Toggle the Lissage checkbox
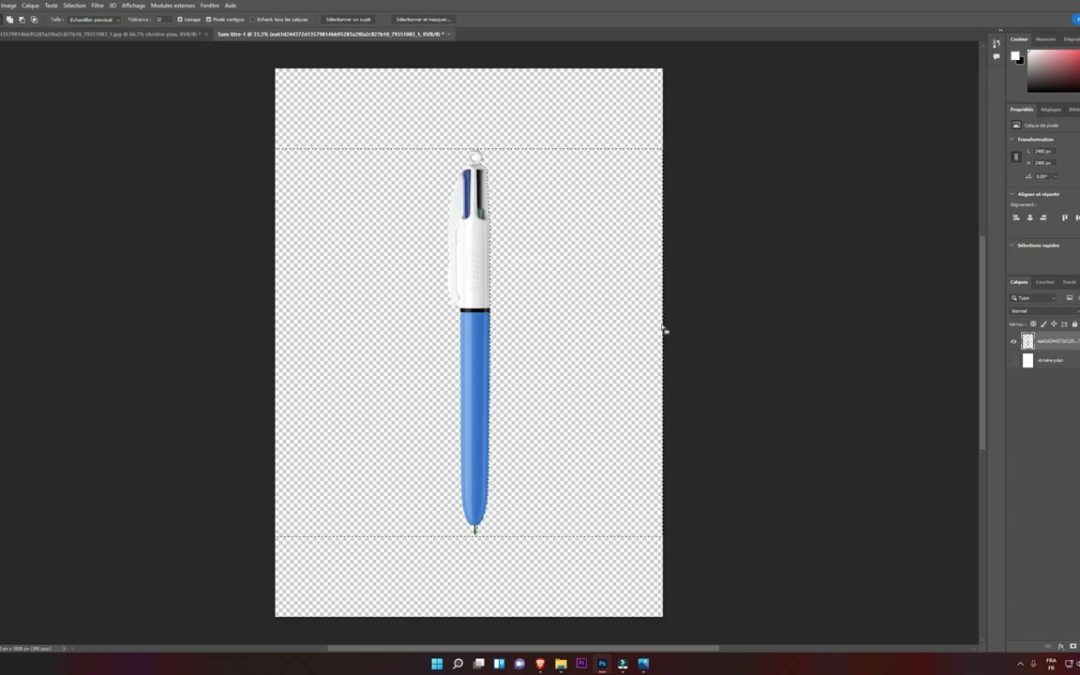Viewport: 1080px width, 675px height. [x=180, y=19]
